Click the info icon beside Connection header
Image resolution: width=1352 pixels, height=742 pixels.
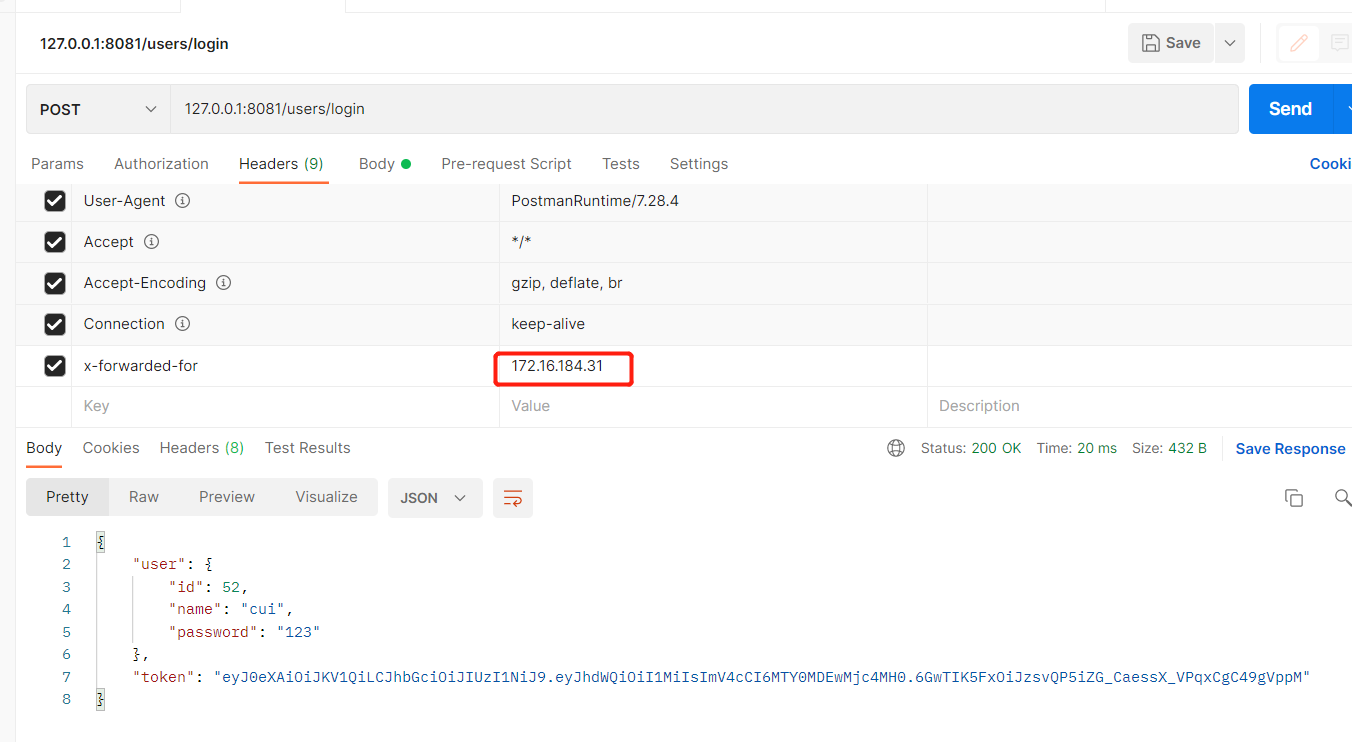click(182, 323)
